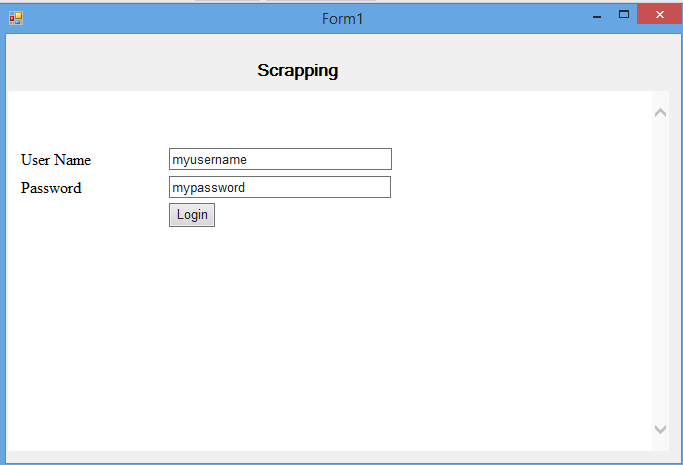Click title bar between icon and Form1 title
Viewport: 683px width, 465px height.
pos(170,18)
